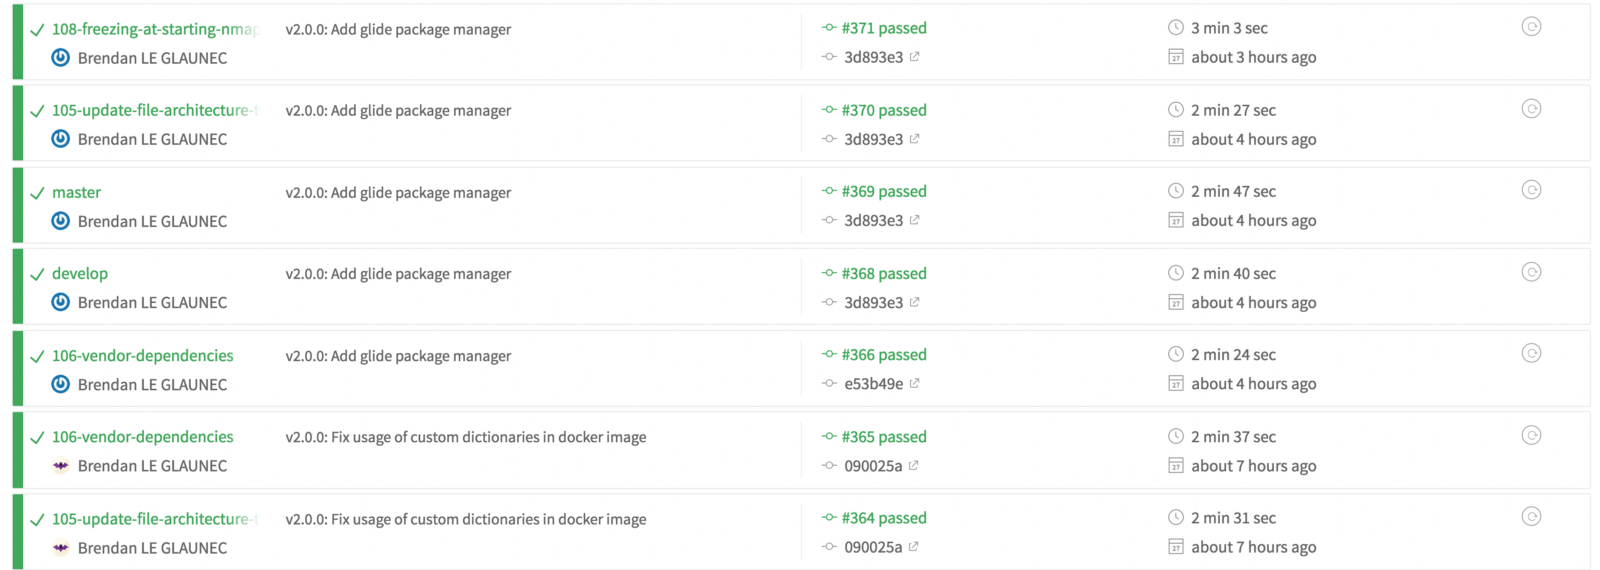Open commit 3d893e3 on the develop row
Image resolution: width=1600 pixels, height=570 pixels.
coord(873,302)
